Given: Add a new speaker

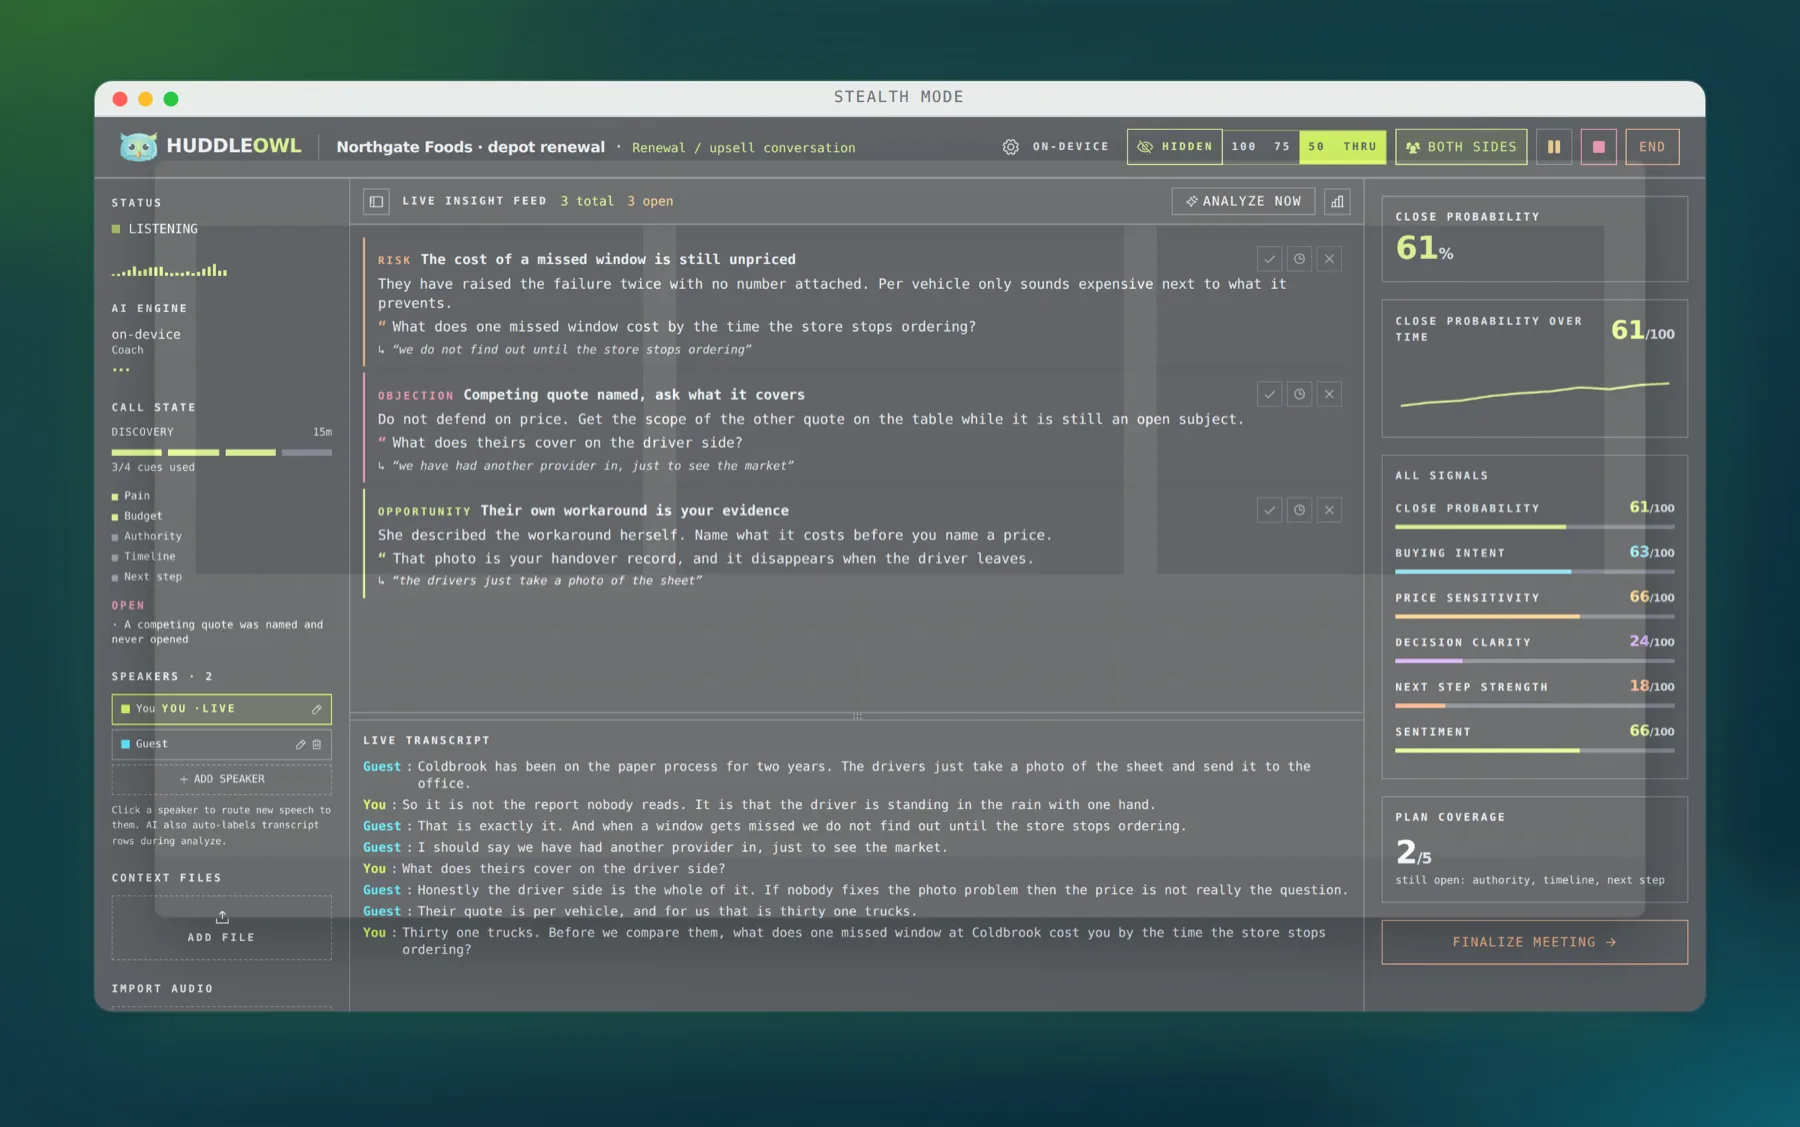Looking at the screenshot, I should coord(222,779).
